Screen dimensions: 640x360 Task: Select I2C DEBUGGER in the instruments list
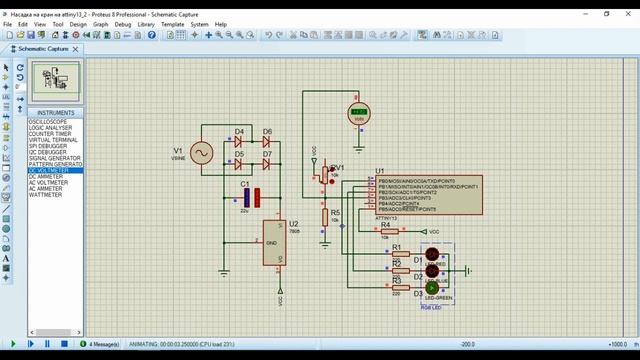pyautogui.click(x=56, y=152)
